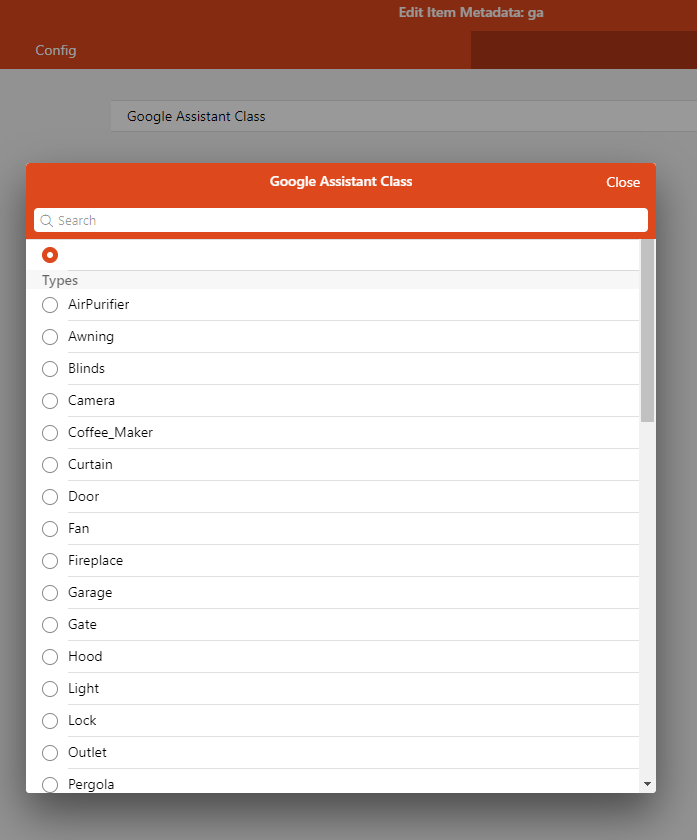697x840 pixels.
Task: Pick the Outlet class option
Action: 50,753
